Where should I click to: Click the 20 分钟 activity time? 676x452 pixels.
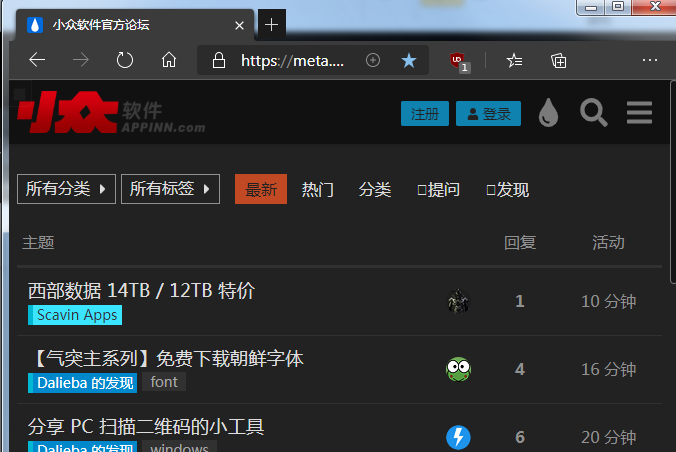(x=608, y=437)
